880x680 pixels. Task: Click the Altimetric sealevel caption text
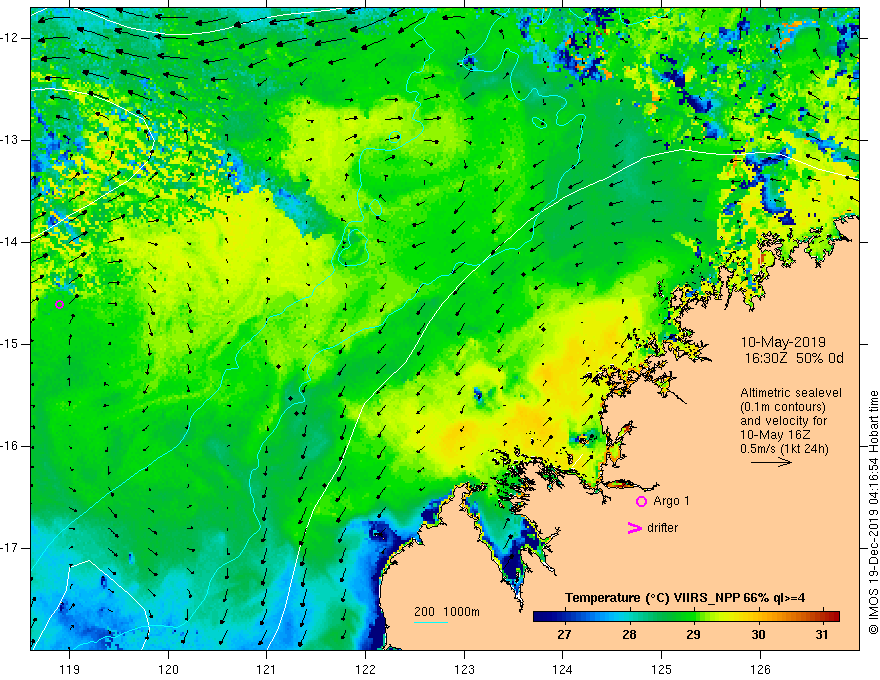point(791,393)
